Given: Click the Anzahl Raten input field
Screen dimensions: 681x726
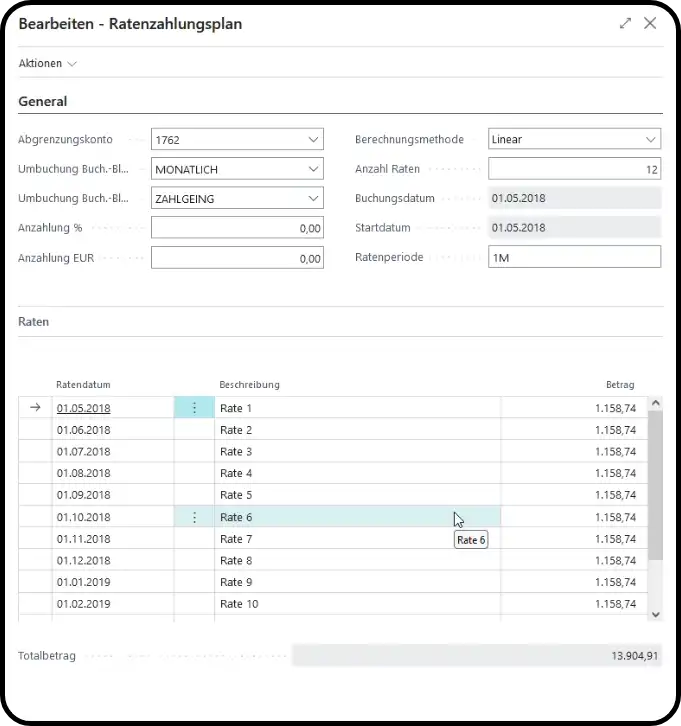Looking at the screenshot, I should 574,170.
